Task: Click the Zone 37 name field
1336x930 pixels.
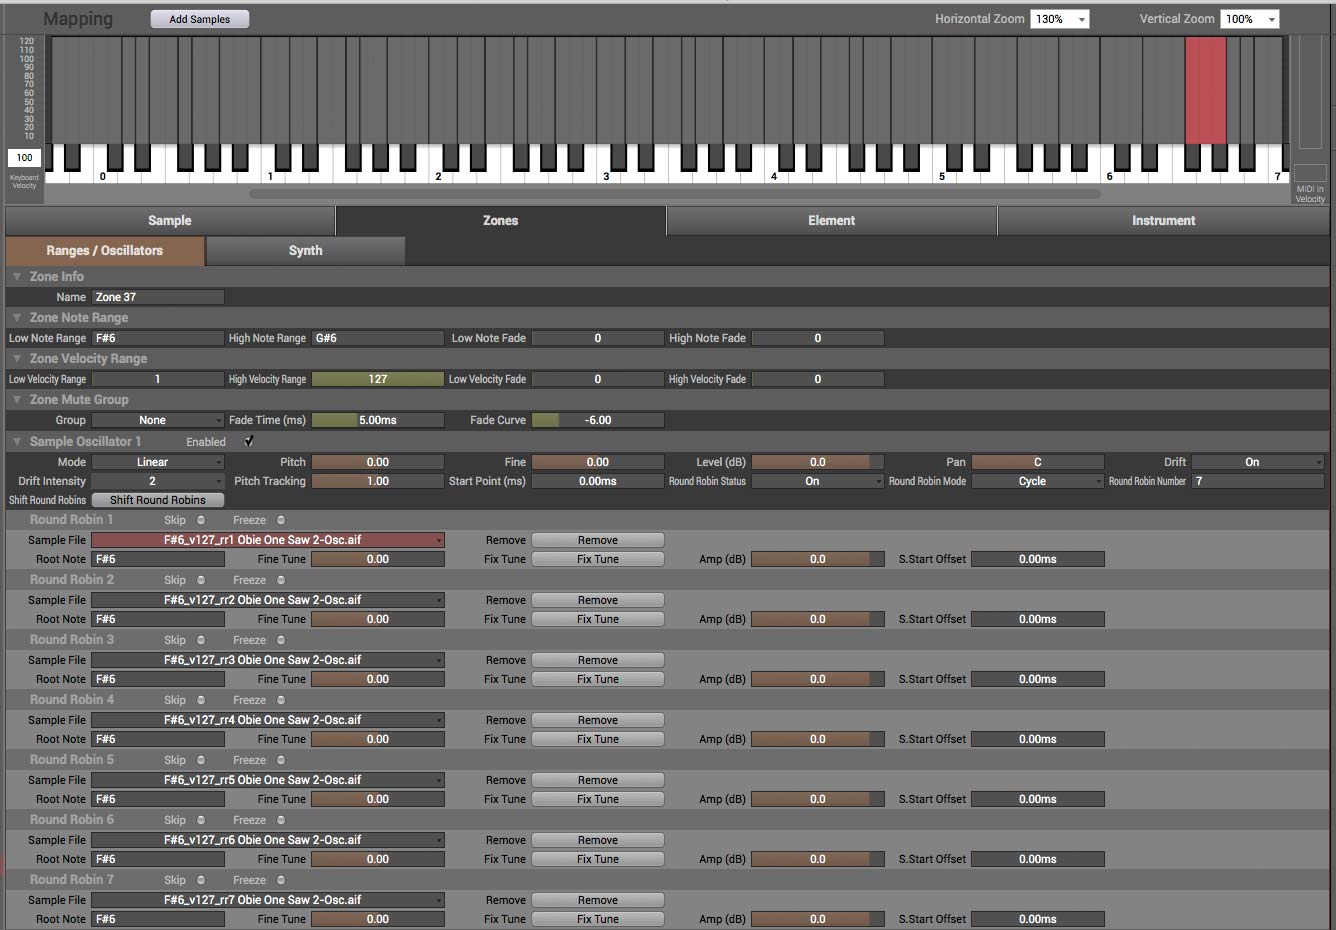Action: click(x=158, y=297)
